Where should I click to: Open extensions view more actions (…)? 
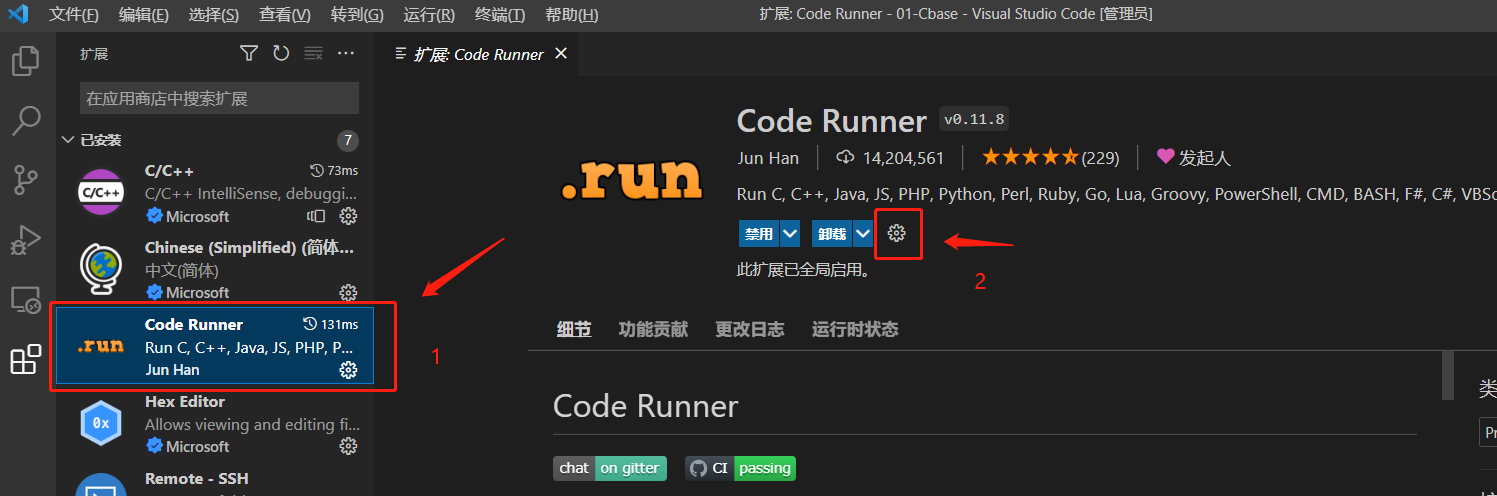coord(346,53)
